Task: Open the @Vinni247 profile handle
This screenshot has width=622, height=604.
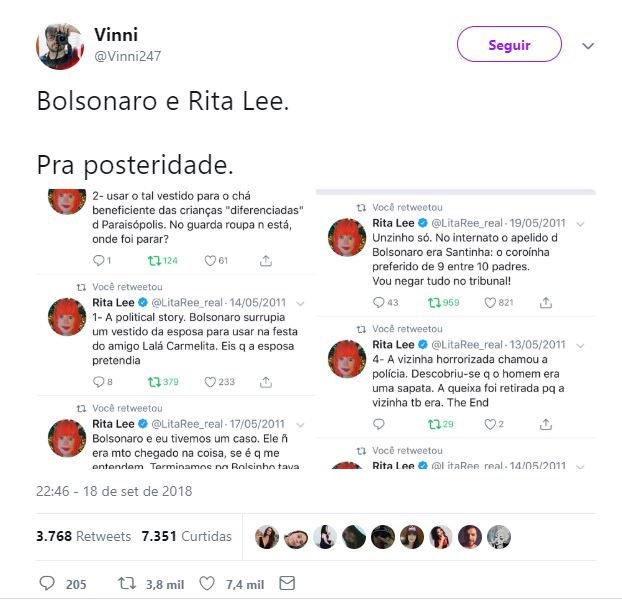Action: pyautogui.click(x=127, y=56)
